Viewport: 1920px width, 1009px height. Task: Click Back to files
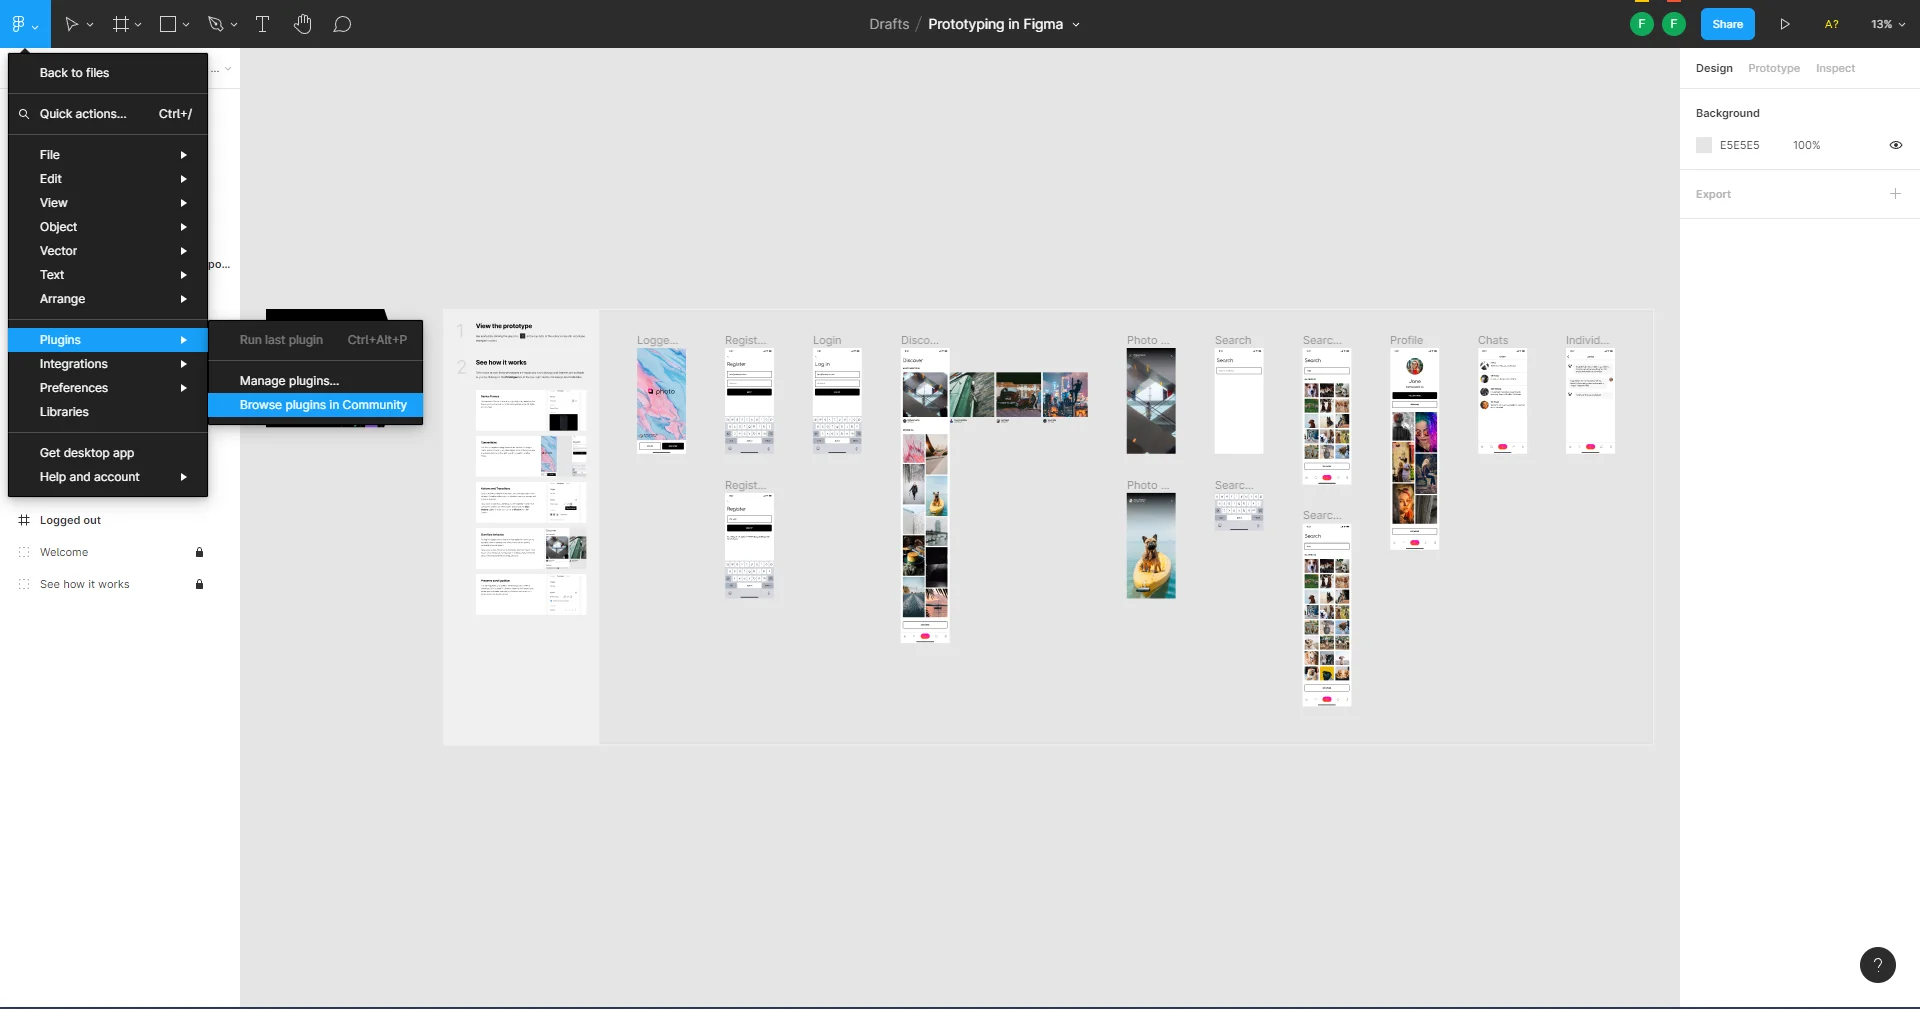coord(75,73)
